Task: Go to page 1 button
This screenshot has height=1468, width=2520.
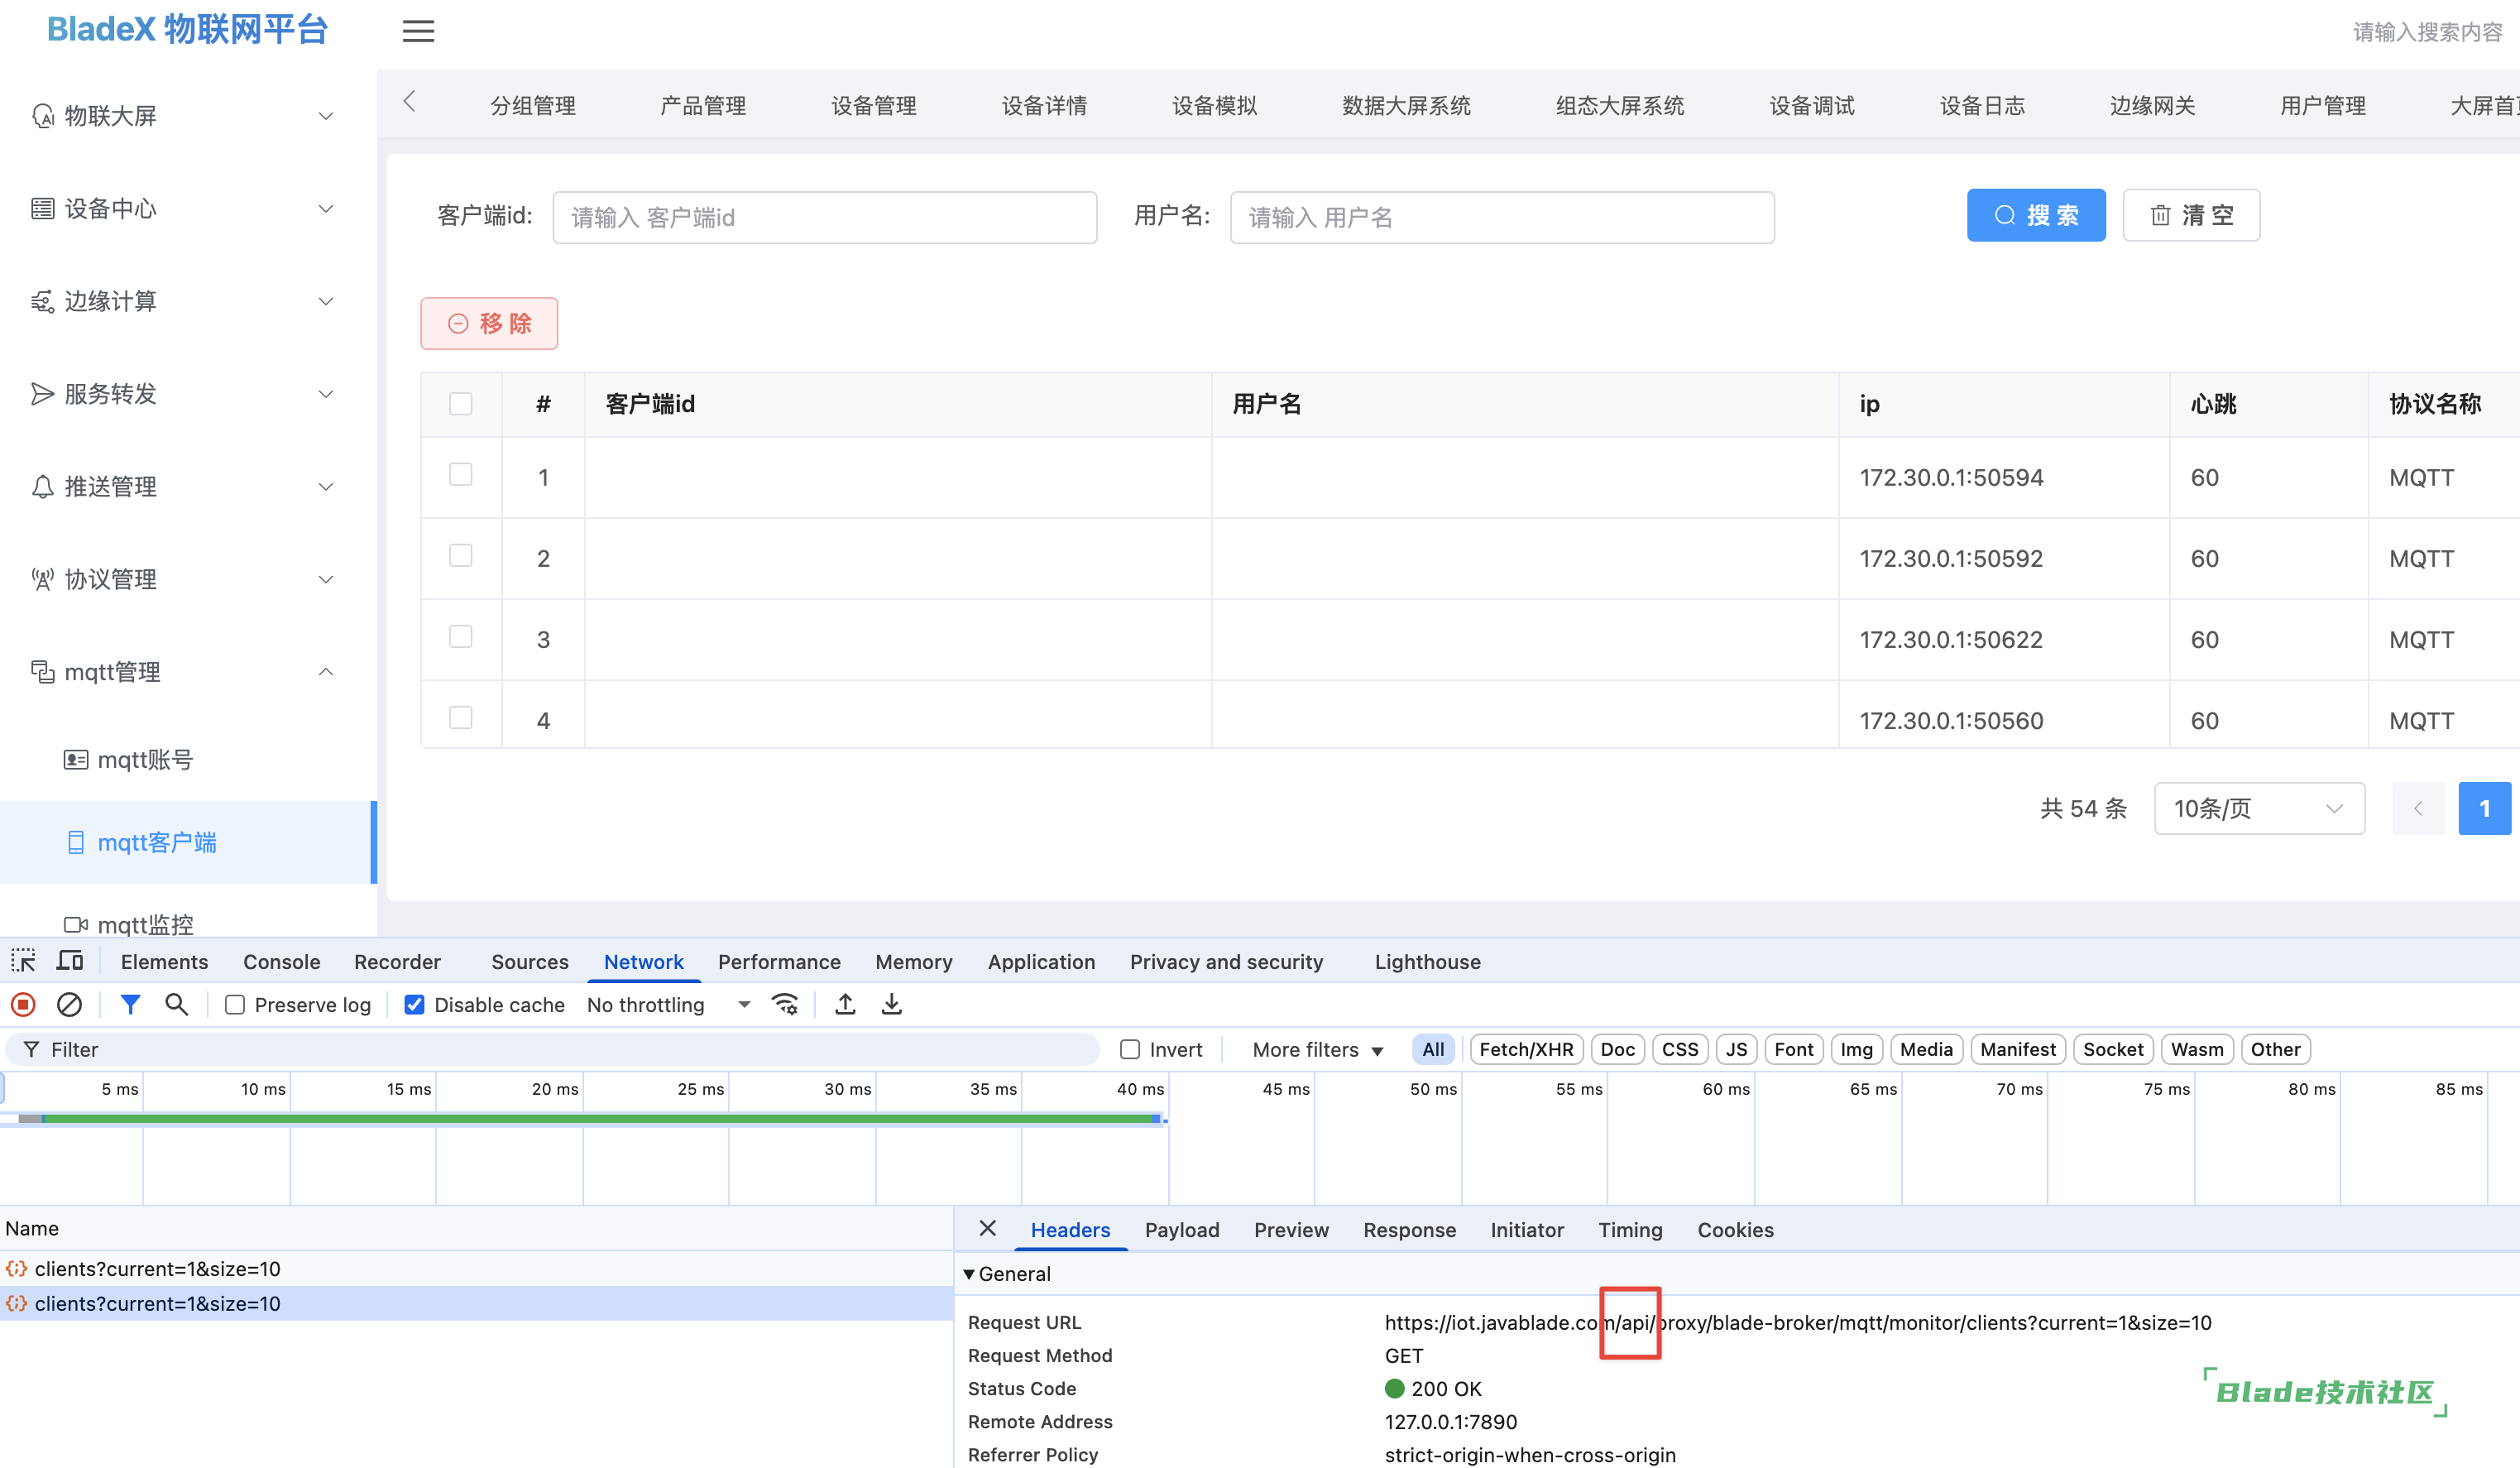Action: pos(2485,808)
